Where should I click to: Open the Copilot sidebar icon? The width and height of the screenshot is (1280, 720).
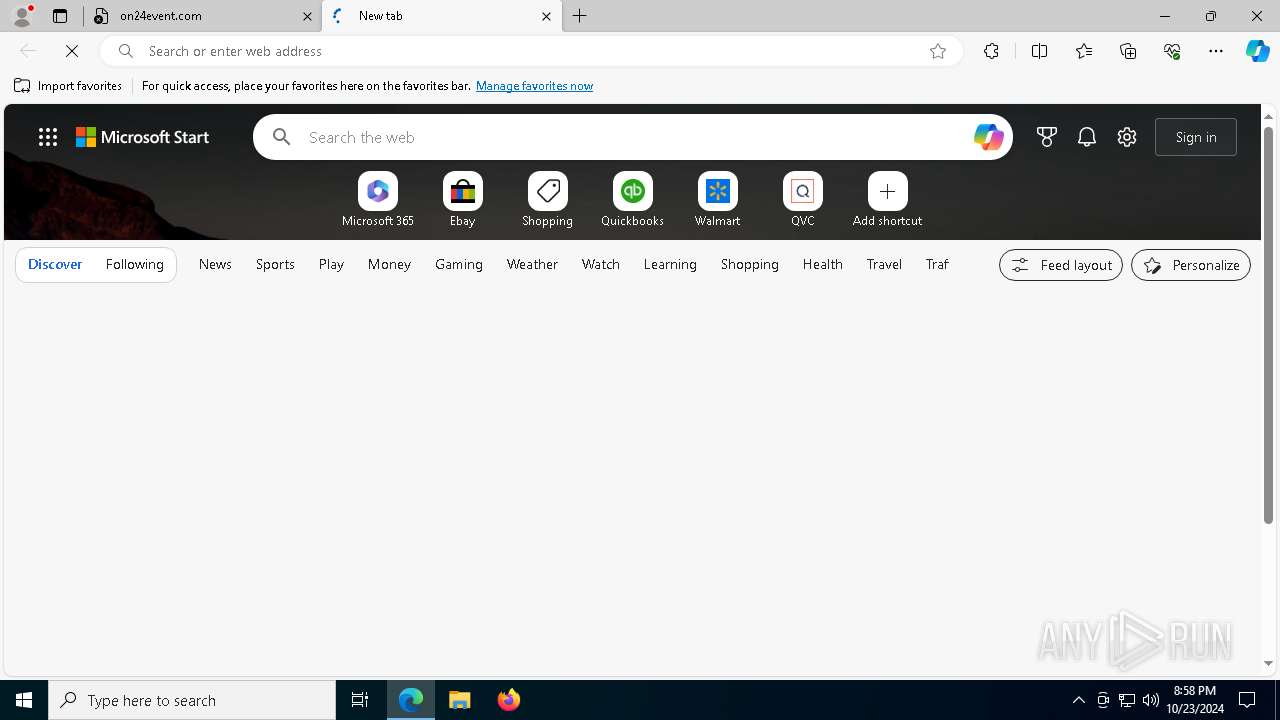1258,51
